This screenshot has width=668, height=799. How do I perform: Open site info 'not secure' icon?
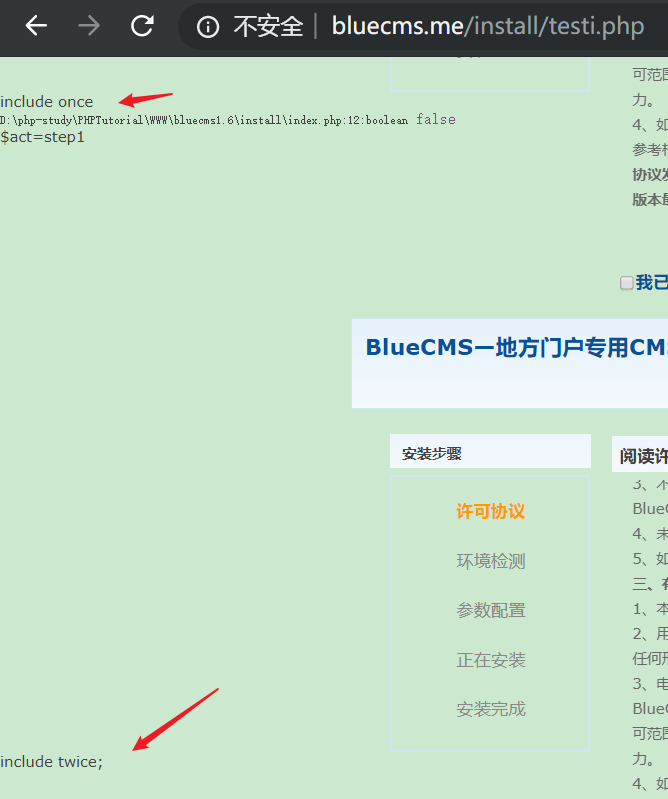pyautogui.click(x=208, y=26)
